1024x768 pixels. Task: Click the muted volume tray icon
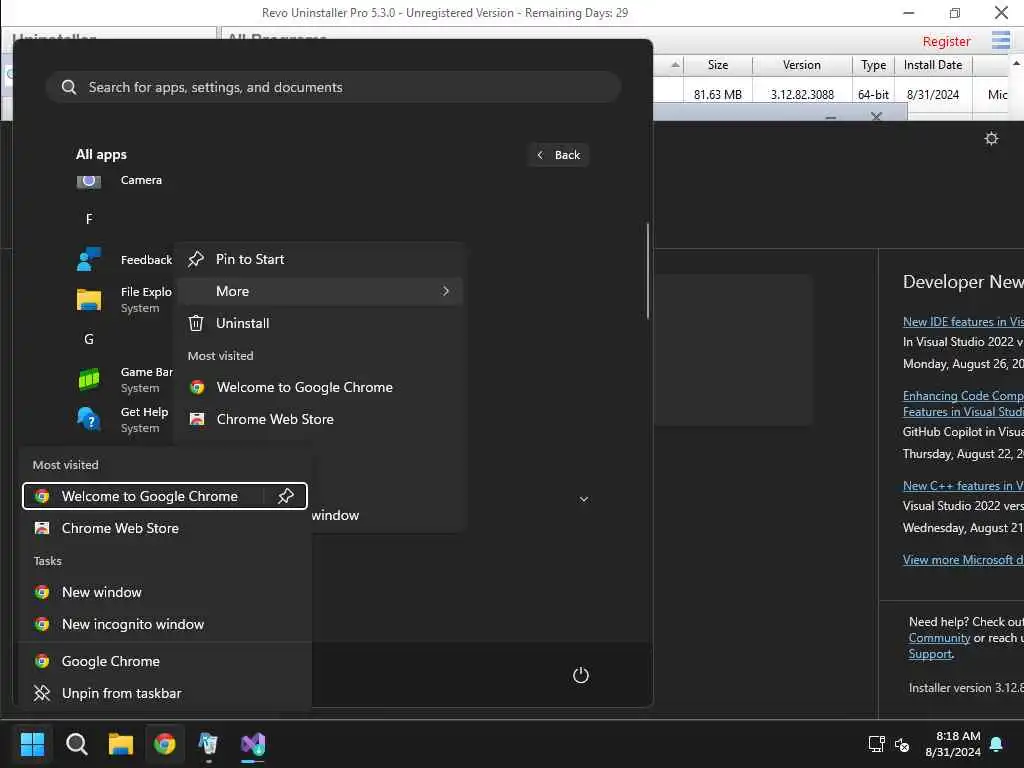(902, 744)
